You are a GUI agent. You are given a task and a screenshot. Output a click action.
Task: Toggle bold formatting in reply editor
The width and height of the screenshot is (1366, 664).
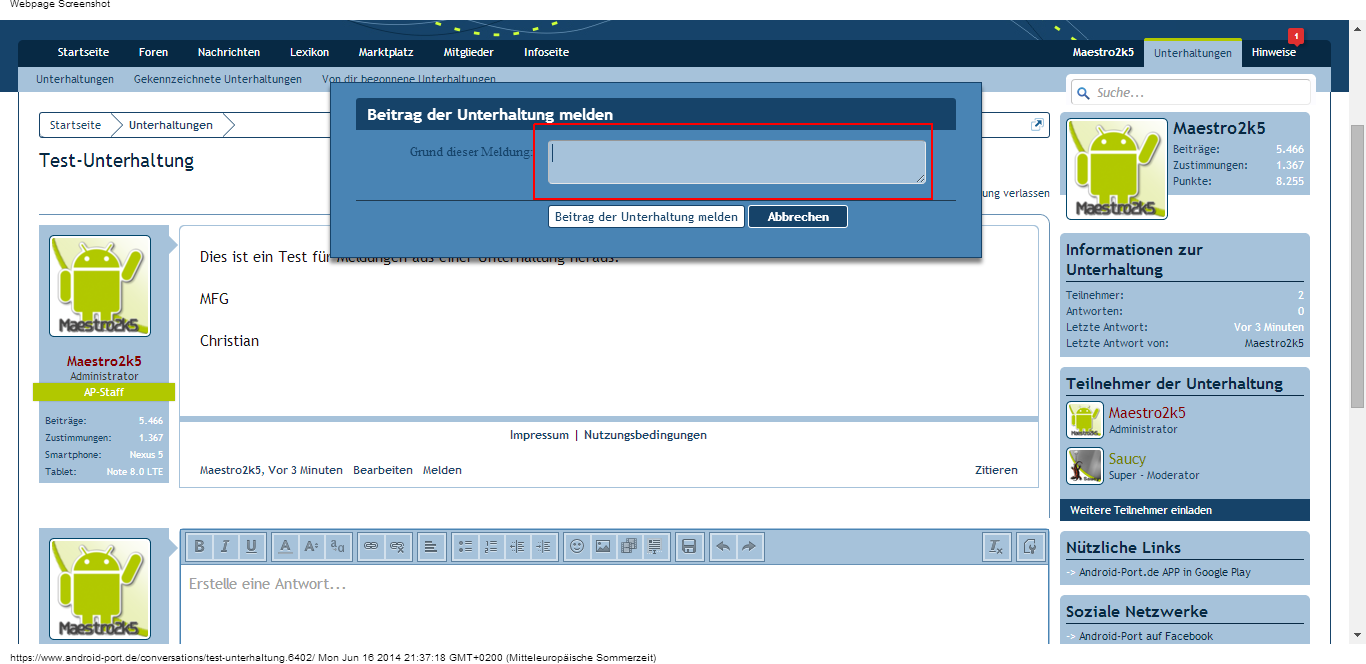point(199,546)
